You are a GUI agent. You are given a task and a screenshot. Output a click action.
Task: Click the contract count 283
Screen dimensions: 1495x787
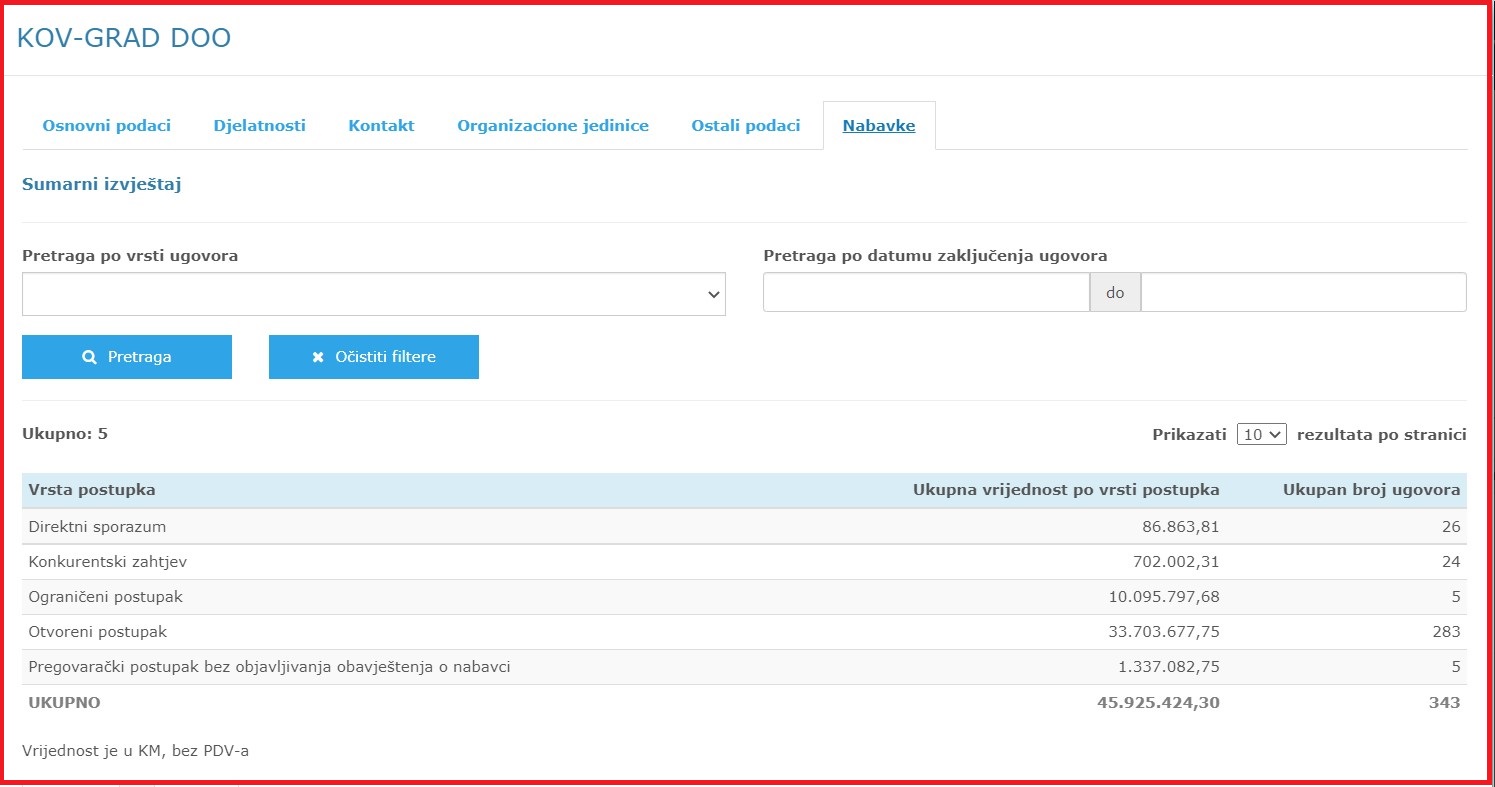(x=1446, y=632)
